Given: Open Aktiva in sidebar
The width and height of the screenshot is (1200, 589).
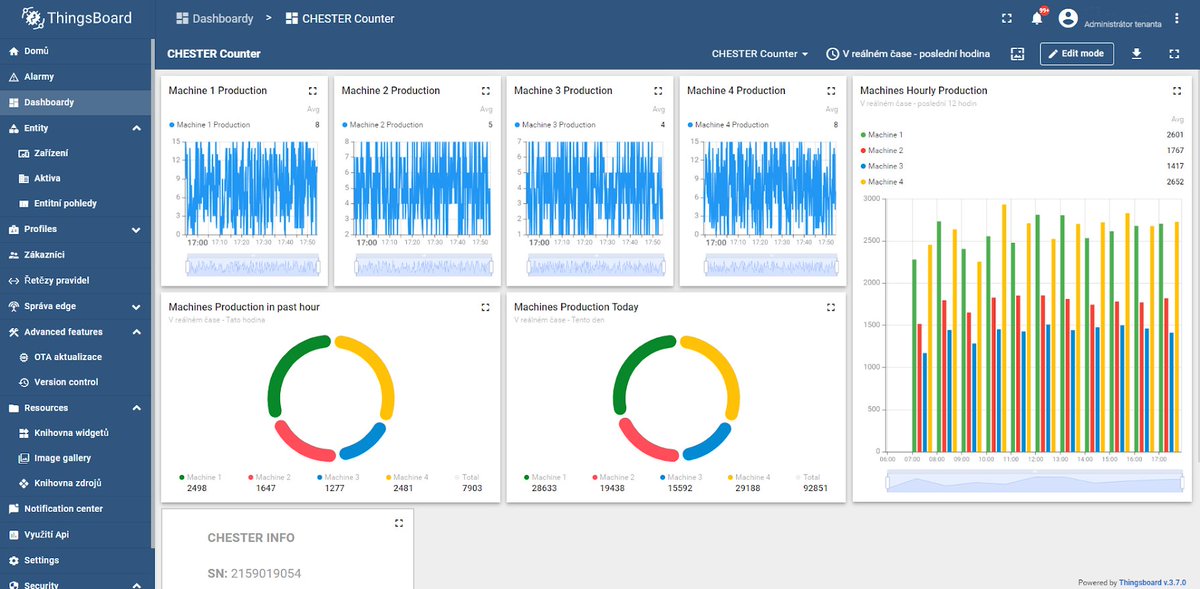Looking at the screenshot, I should click(77, 178).
